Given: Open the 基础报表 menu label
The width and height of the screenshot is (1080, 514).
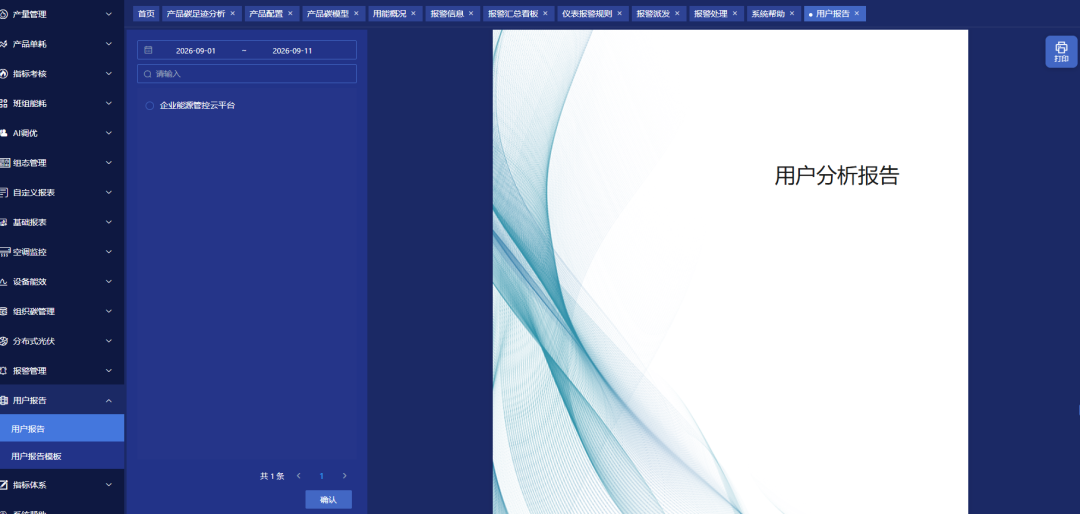Looking at the screenshot, I should click(x=30, y=223).
